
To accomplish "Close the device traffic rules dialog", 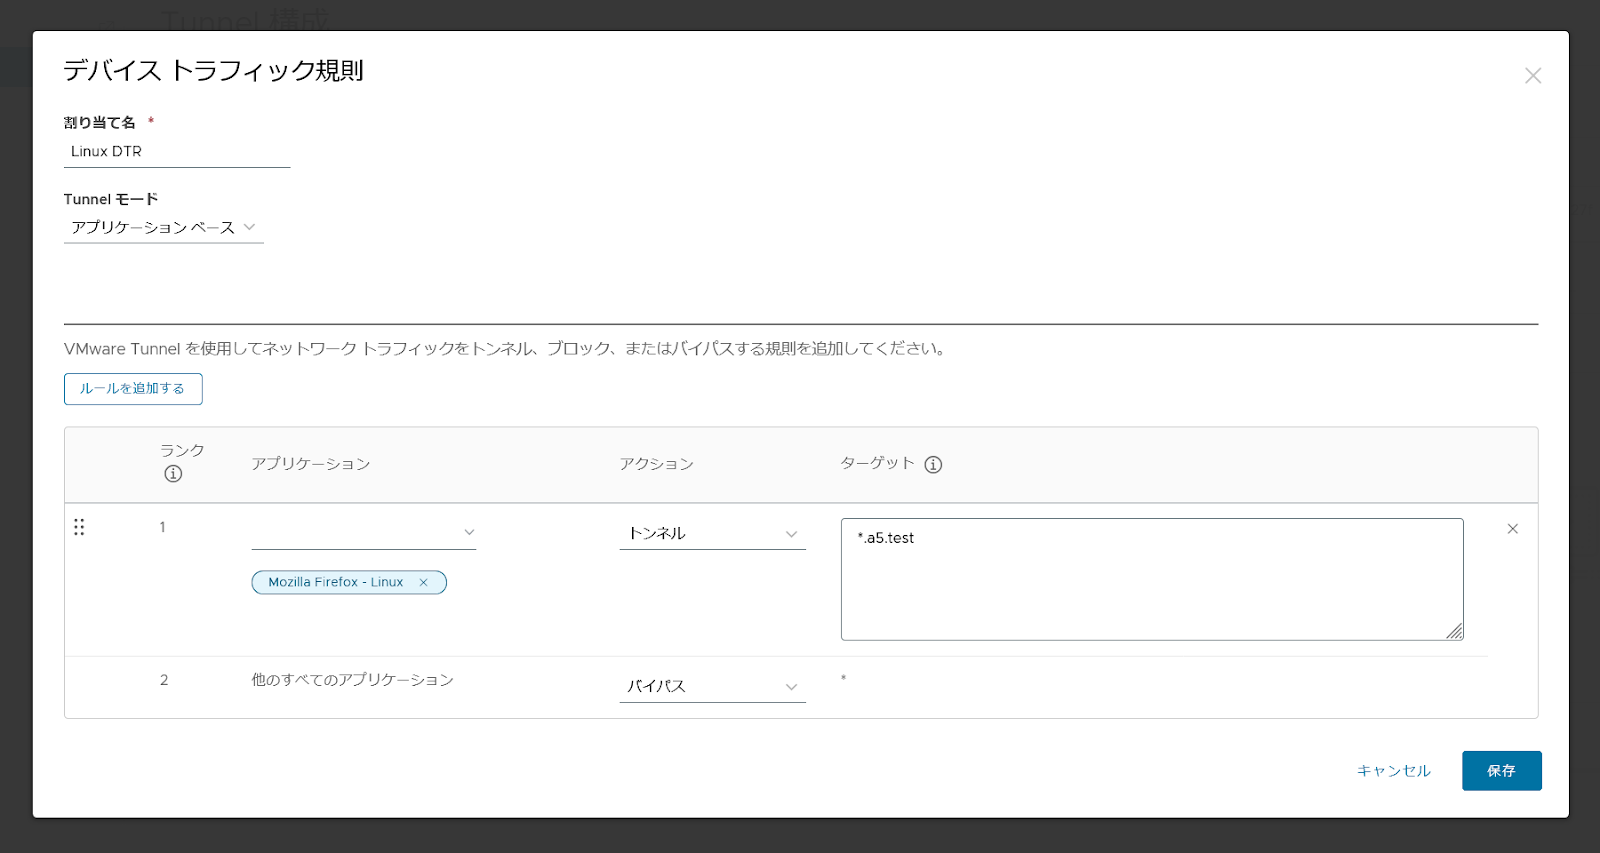I will click(x=1532, y=76).
